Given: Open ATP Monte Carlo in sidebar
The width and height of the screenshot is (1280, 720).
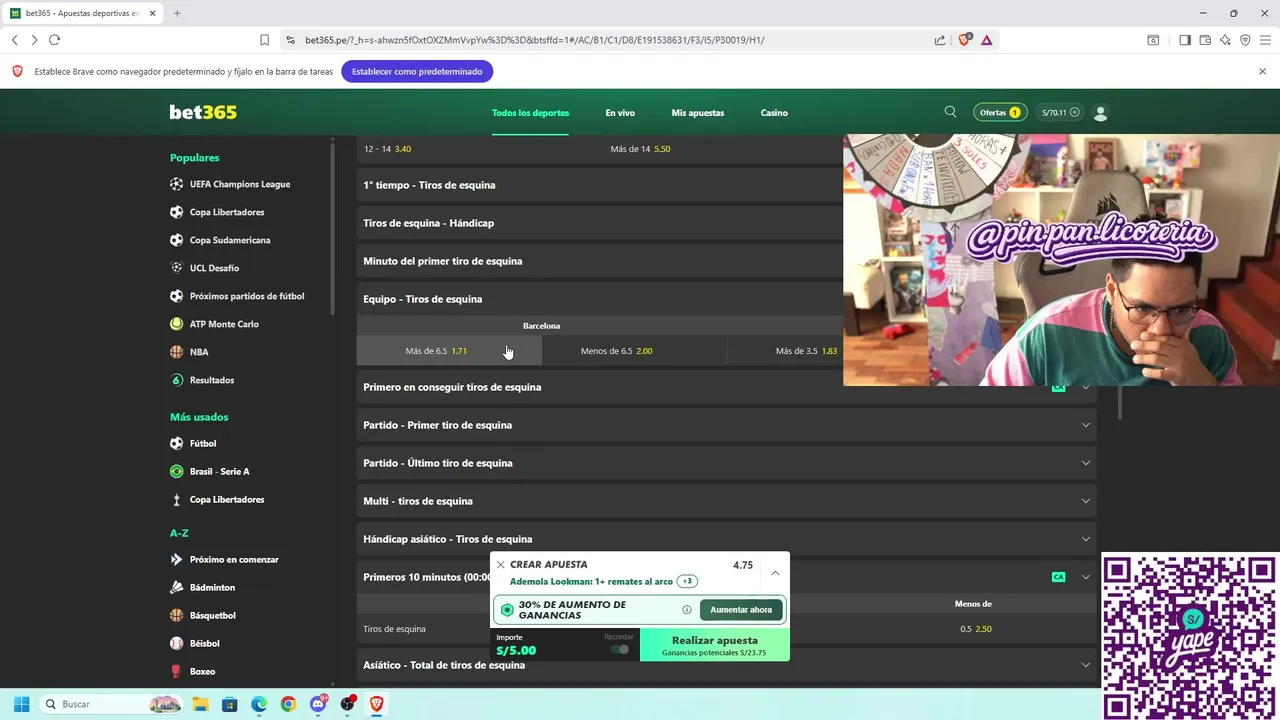Looking at the screenshot, I should coord(224,324).
